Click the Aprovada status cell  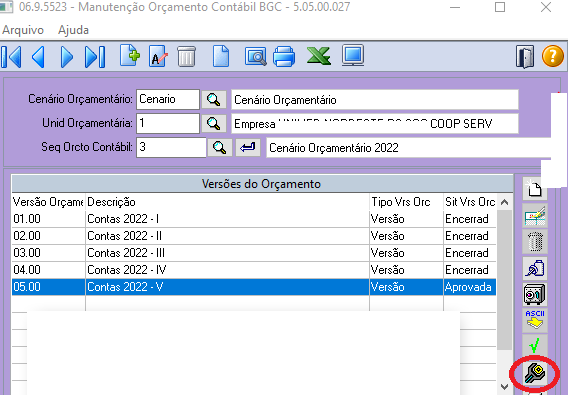point(470,287)
